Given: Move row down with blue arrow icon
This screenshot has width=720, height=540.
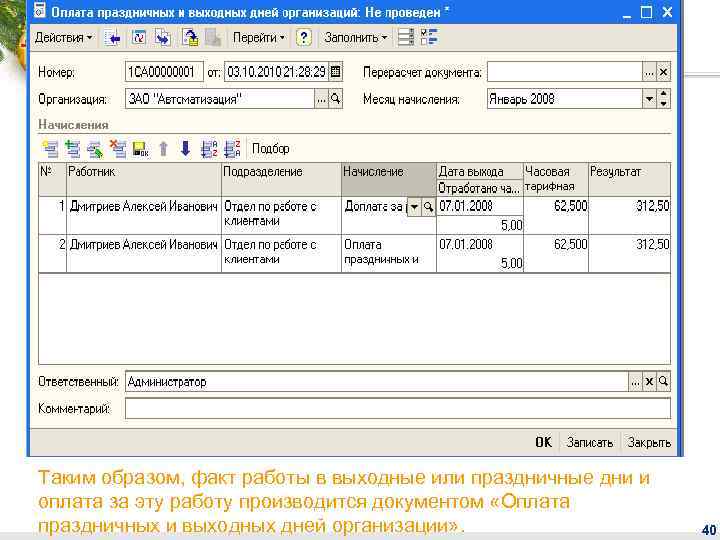Looking at the screenshot, I should click(x=186, y=149).
